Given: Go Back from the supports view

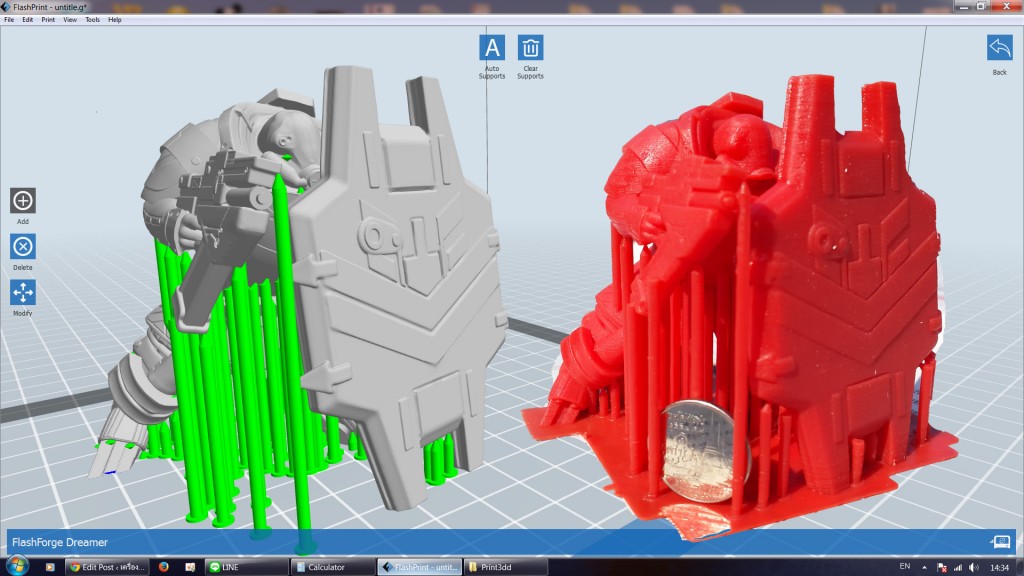Looking at the screenshot, I should (x=999, y=48).
